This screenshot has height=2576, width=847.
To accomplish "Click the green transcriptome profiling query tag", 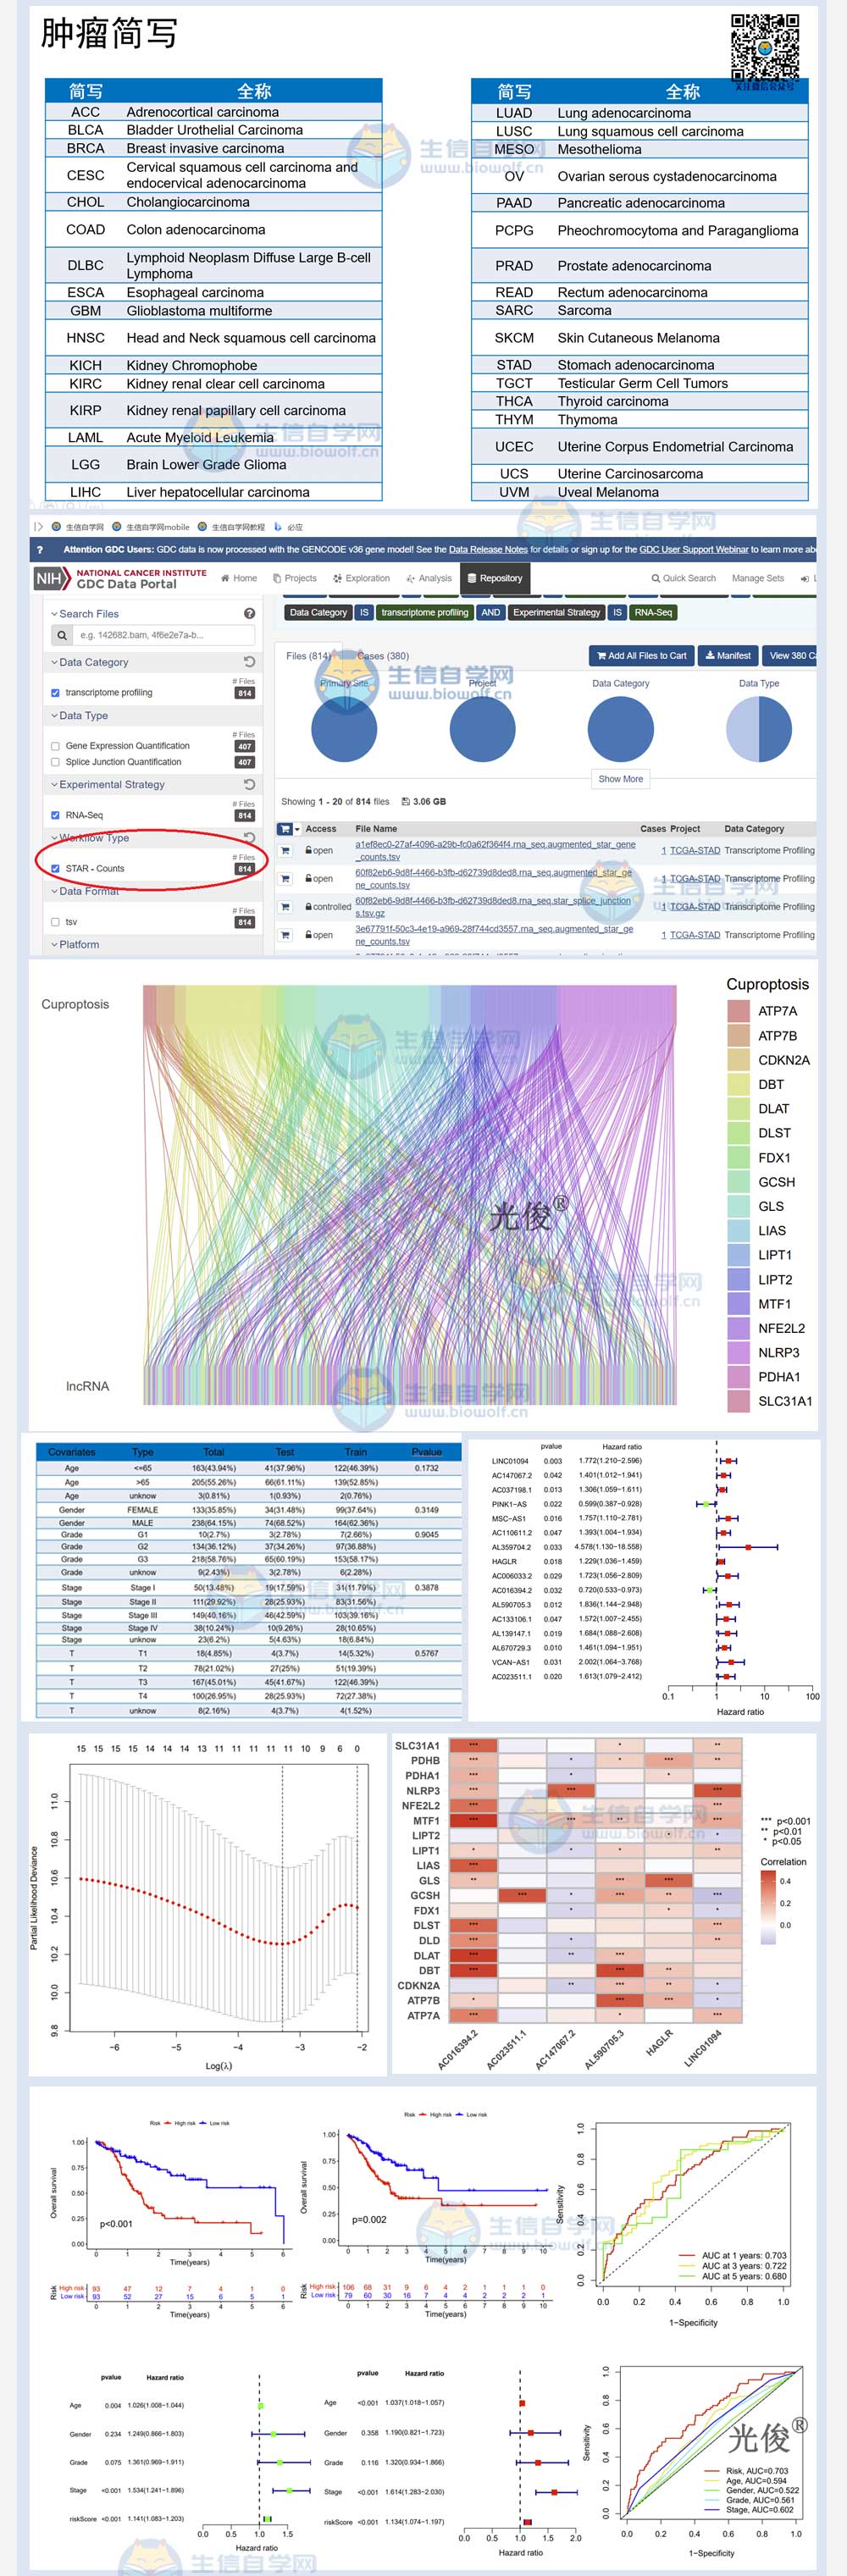I will pyautogui.click(x=425, y=612).
